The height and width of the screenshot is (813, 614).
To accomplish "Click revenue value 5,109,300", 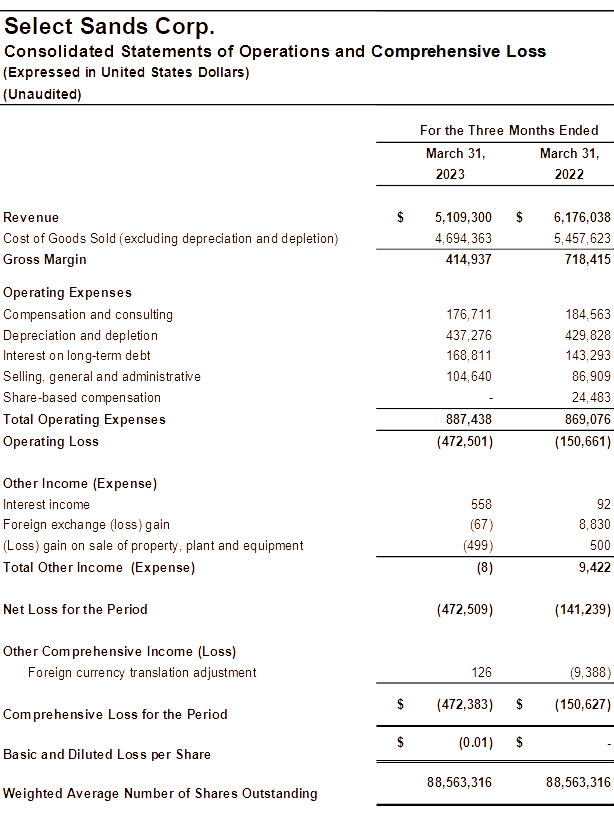I will (x=463, y=217).
